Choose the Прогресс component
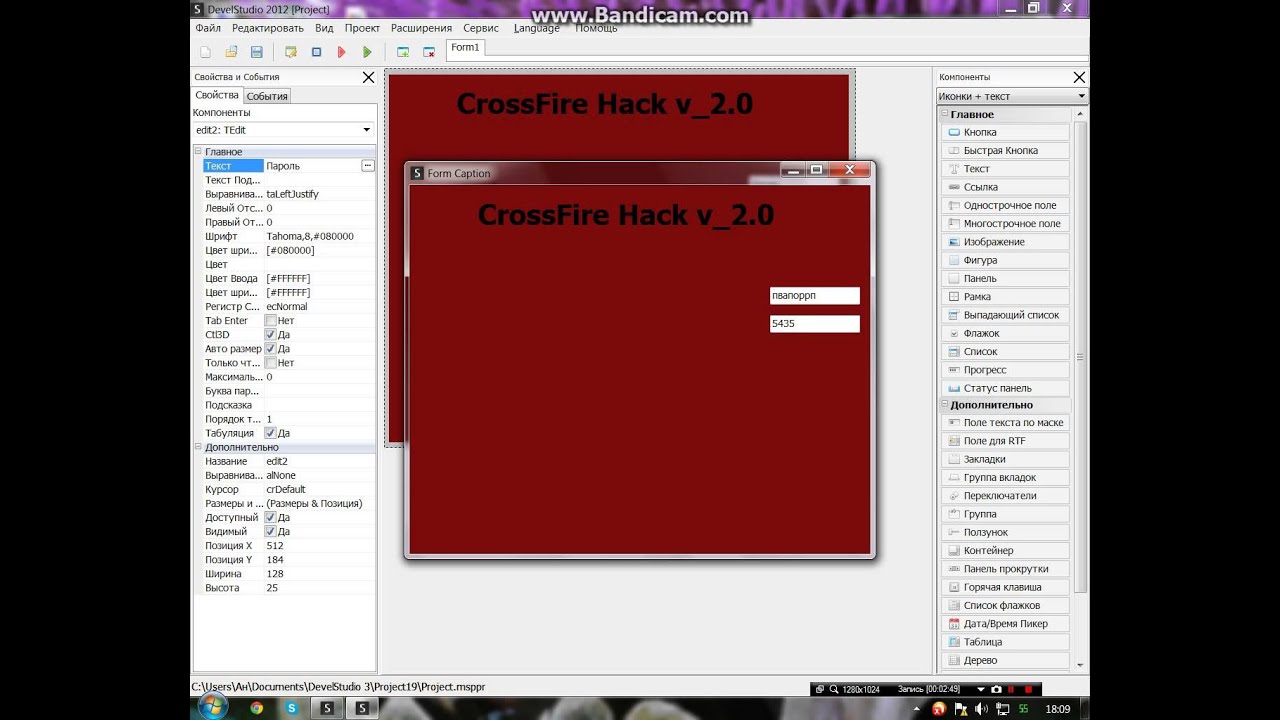 coord(1005,370)
